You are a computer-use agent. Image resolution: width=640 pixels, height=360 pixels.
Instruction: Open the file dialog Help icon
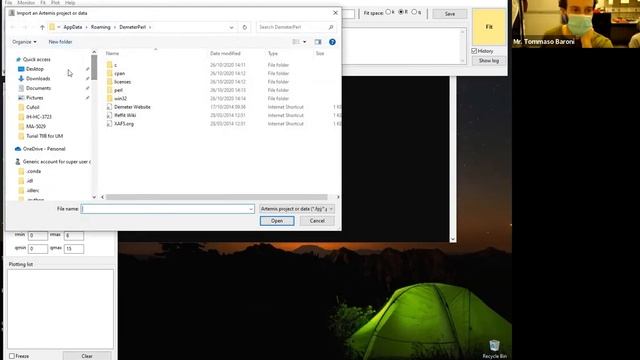pyautogui.click(x=332, y=42)
